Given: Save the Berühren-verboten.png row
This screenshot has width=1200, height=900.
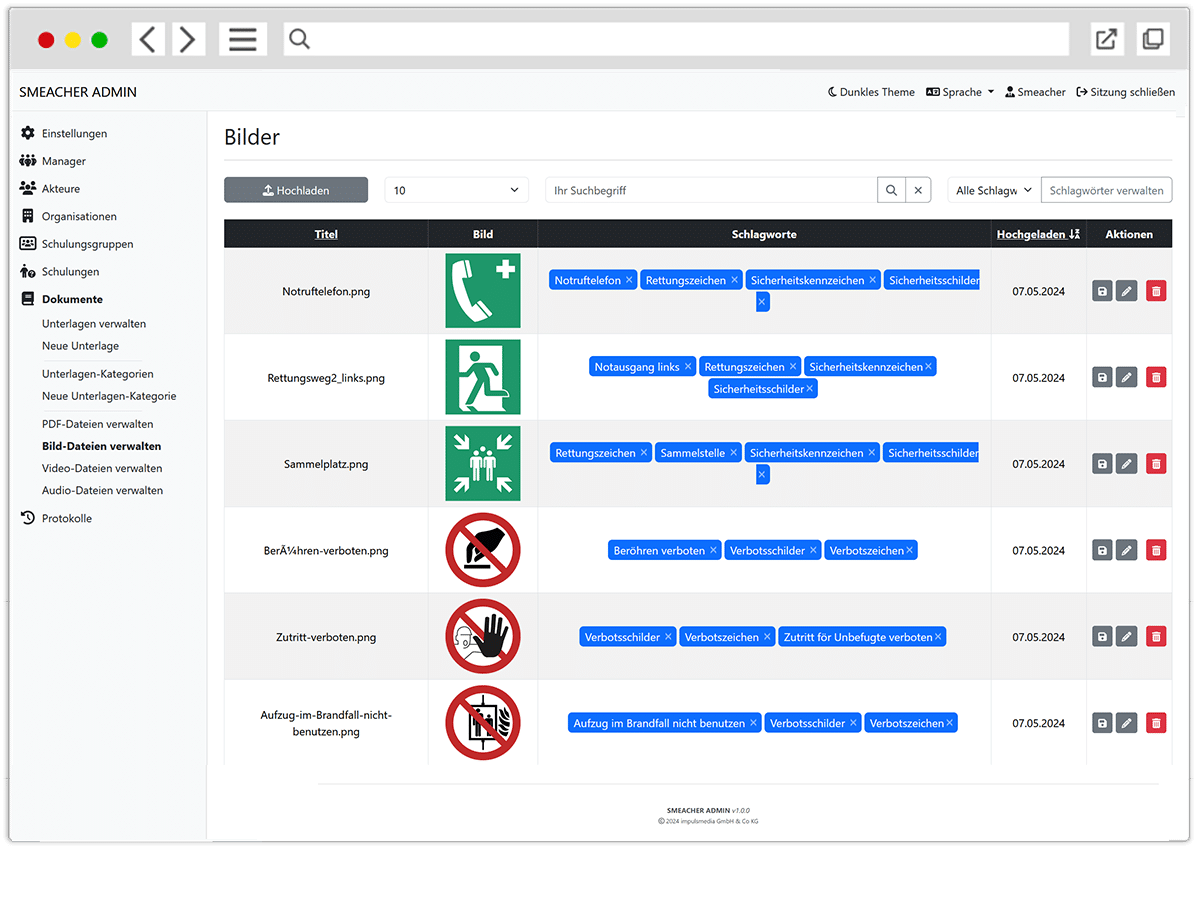Looking at the screenshot, I should pyautogui.click(x=1102, y=550).
